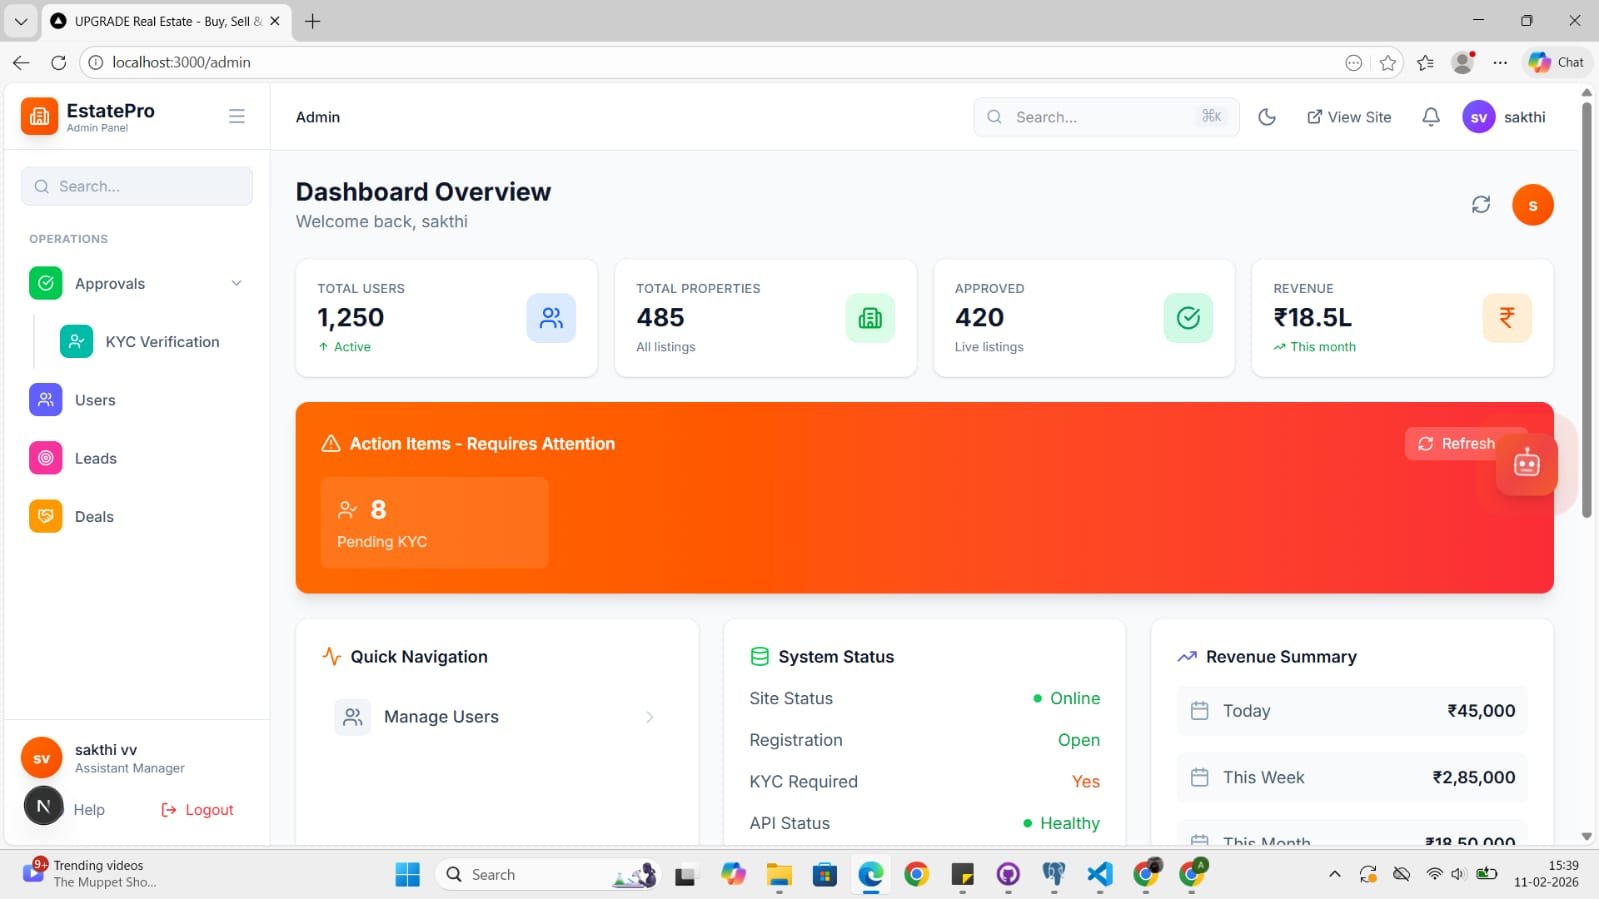Open File Explorer from taskbar

click(779, 875)
